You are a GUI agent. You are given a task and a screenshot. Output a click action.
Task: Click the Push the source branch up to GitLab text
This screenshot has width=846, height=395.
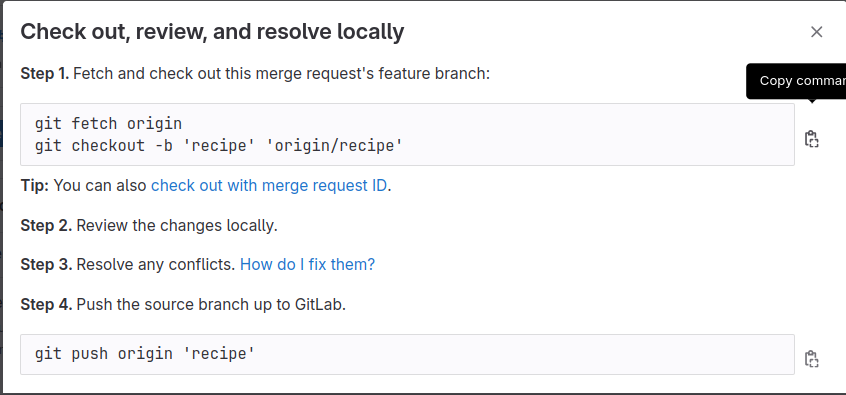[211, 304]
